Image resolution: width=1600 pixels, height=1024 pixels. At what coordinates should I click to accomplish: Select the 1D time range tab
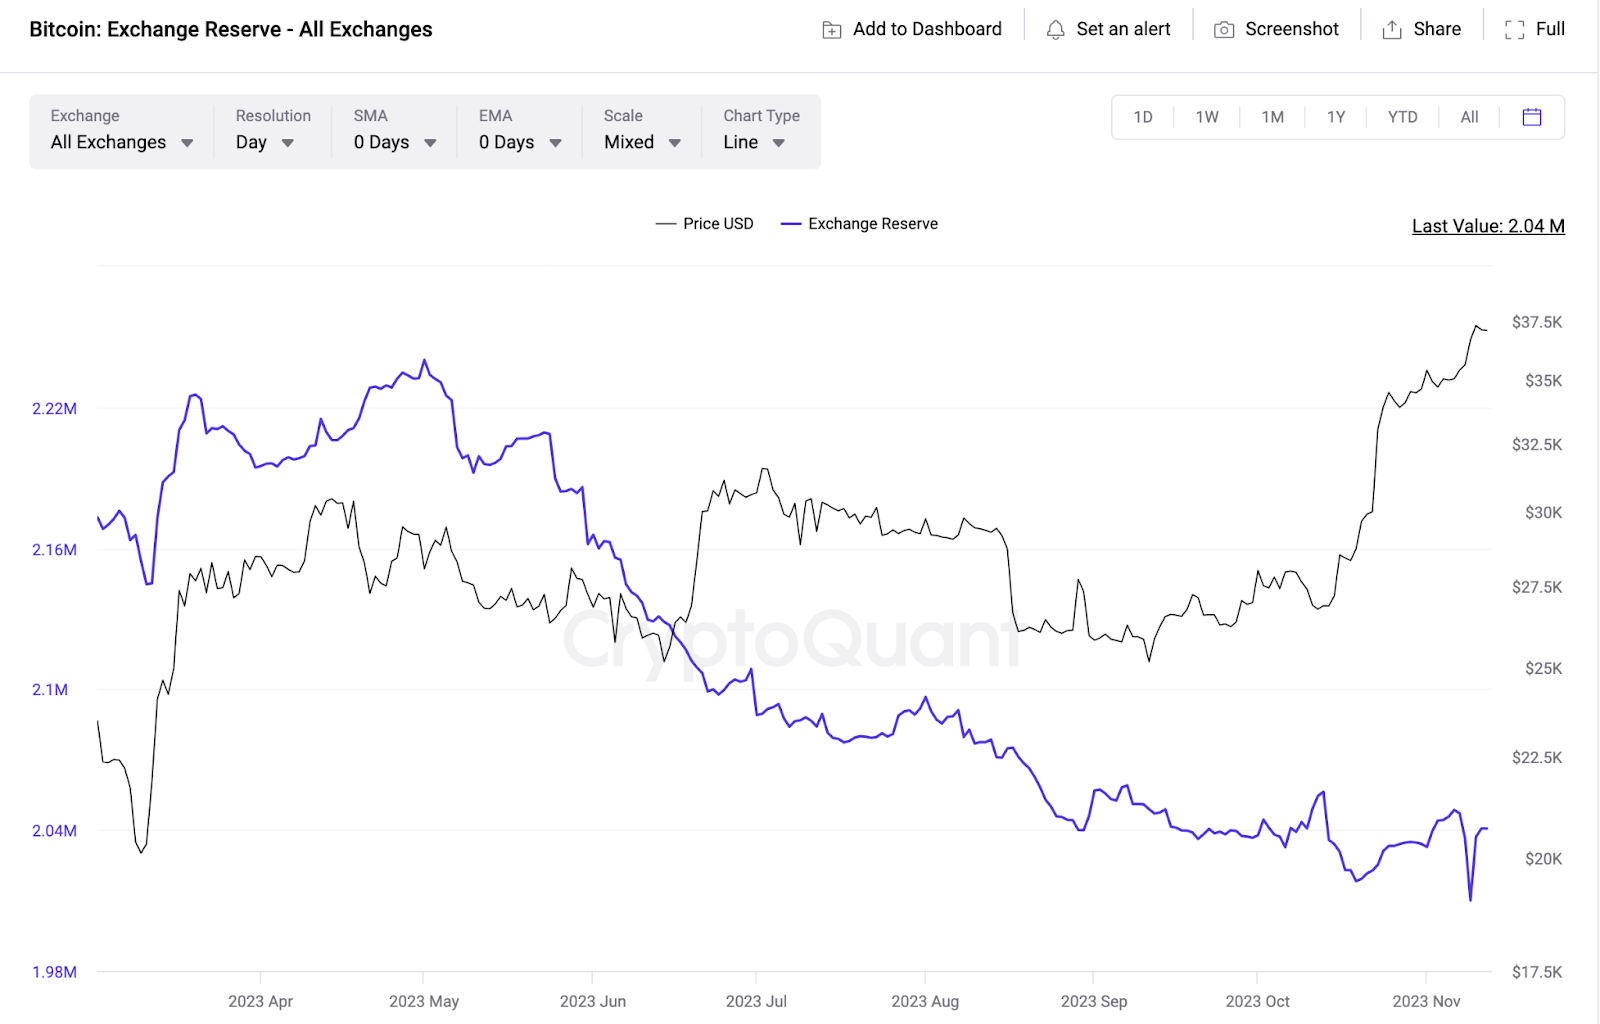(x=1143, y=117)
